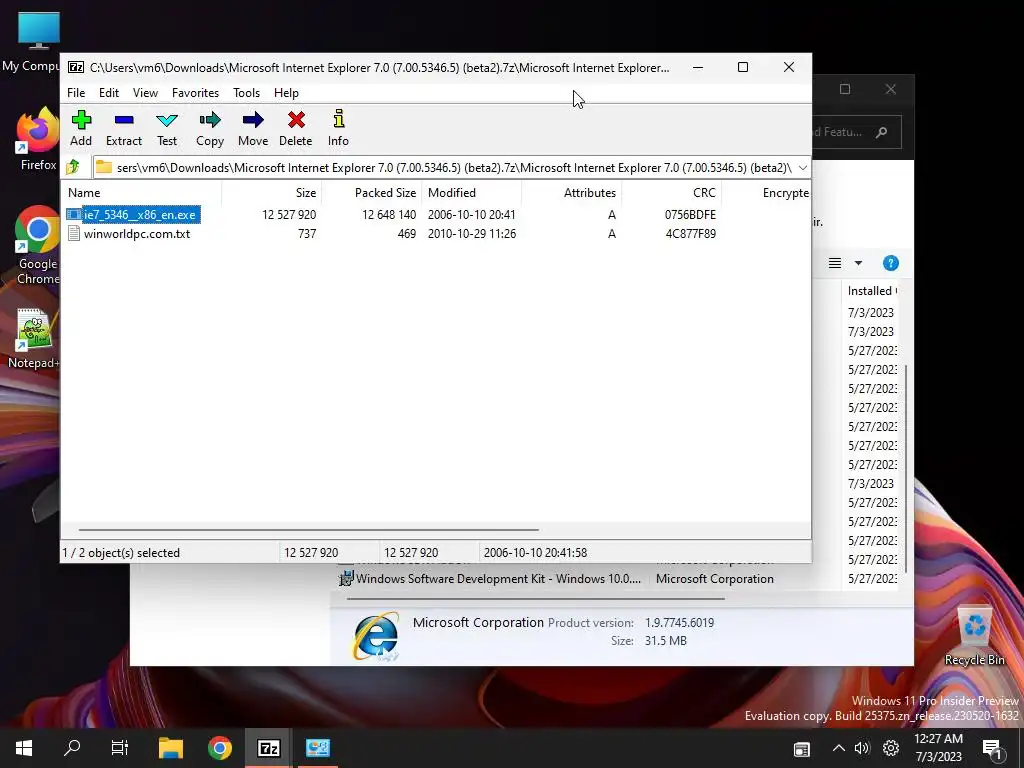Open taskbar search magnifier
Image resolution: width=1024 pixels, height=768 pixels.
click(x=72, y=748)
